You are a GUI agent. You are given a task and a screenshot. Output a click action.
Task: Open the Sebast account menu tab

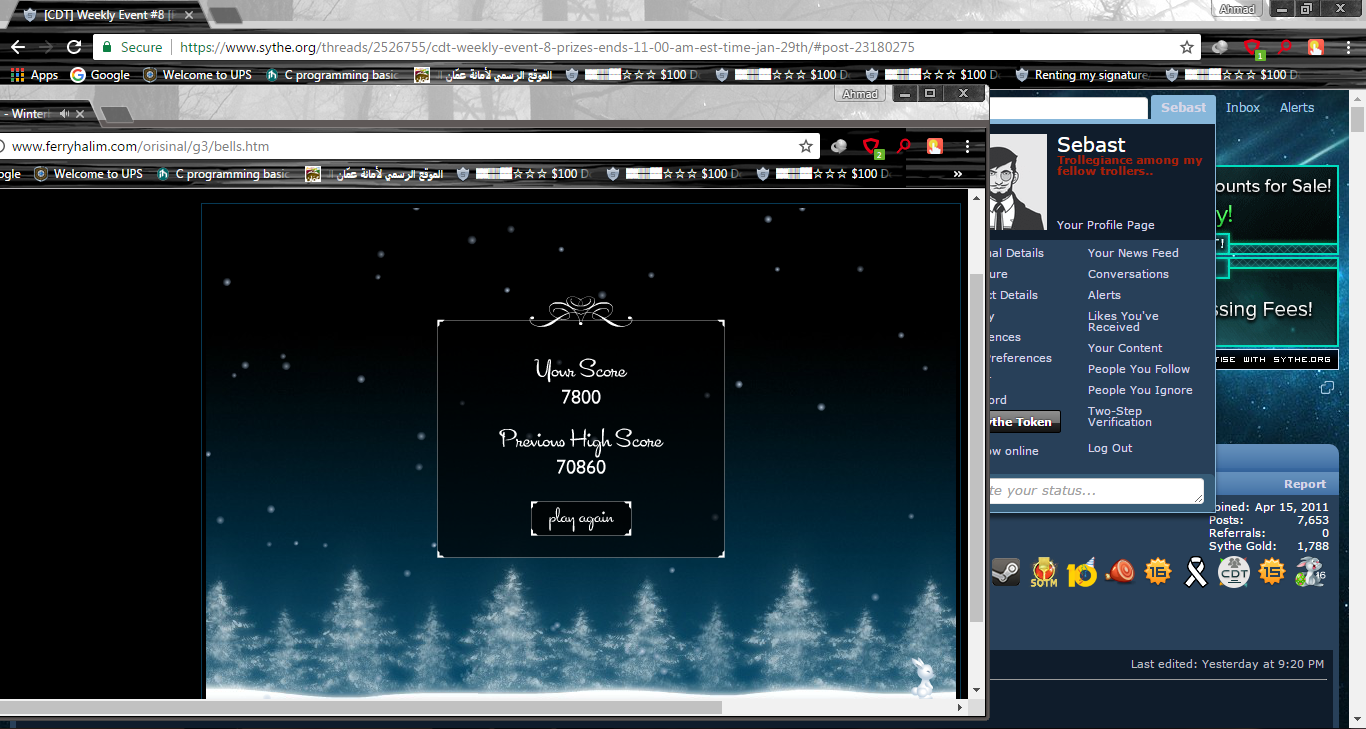(x=1183, y=108)
